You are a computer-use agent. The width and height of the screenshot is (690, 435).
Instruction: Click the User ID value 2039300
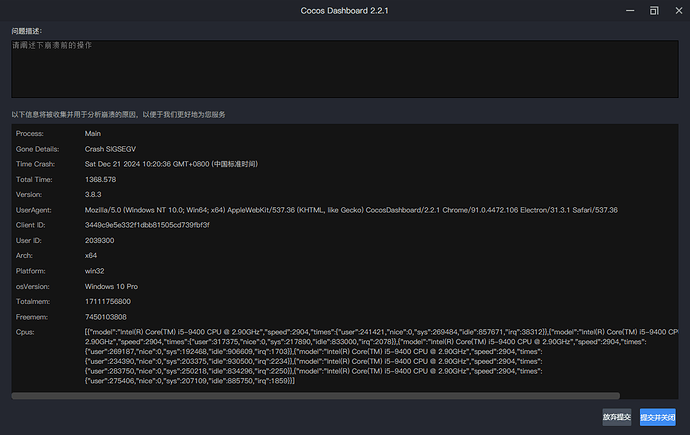point(101,240)
